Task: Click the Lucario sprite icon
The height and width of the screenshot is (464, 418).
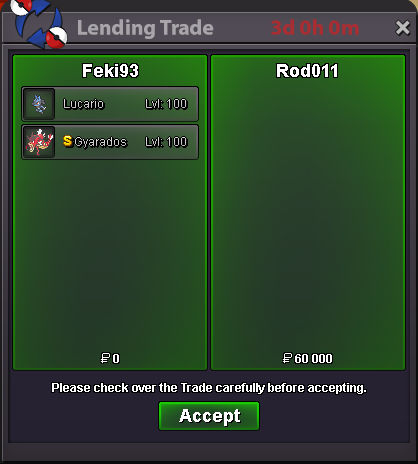Action: [39, 104]
